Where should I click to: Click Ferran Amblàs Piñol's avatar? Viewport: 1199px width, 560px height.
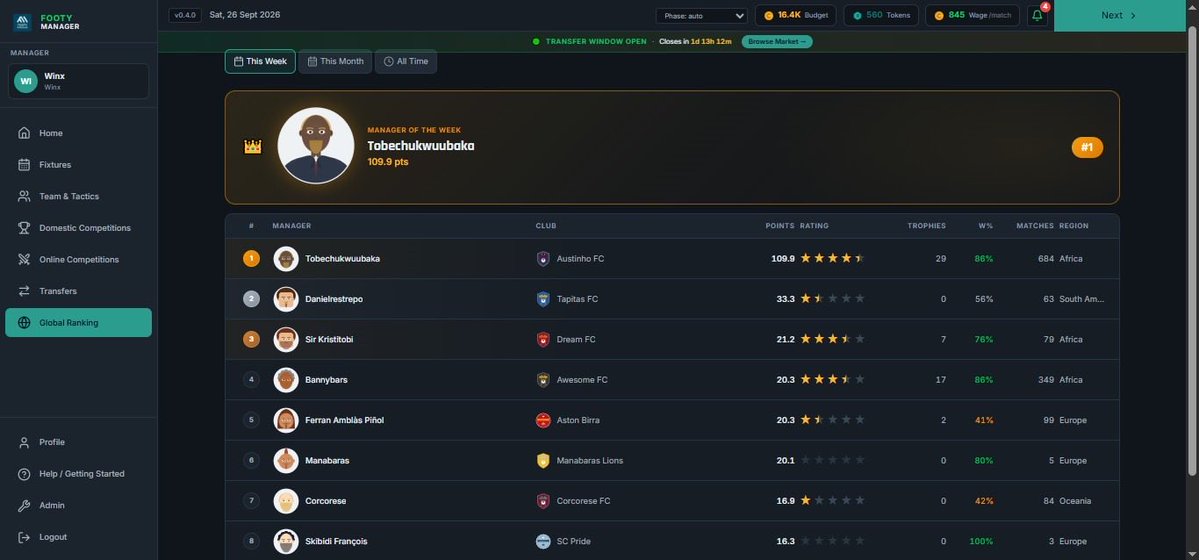coord(286,420)
